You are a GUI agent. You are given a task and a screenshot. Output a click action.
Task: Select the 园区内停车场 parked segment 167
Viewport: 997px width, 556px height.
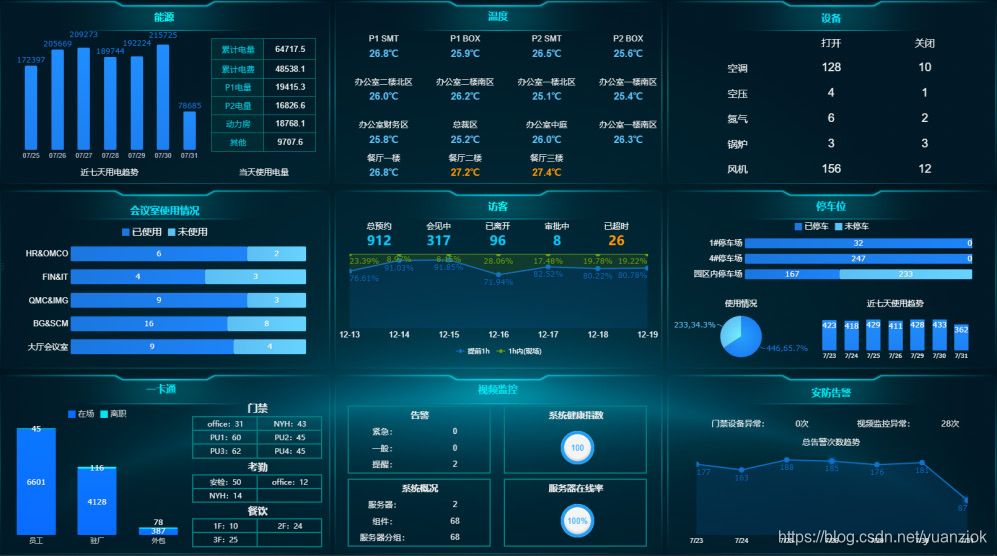pos(792,274)
